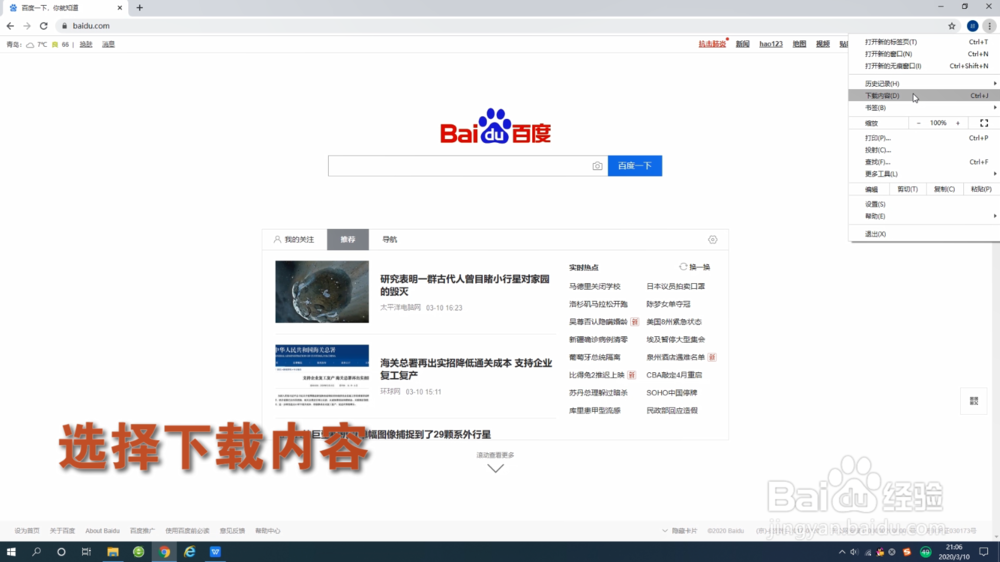Open the Chrome profile avatar
The width and height of the screenshot is (1000, 562).
click(x=972, y=26)
